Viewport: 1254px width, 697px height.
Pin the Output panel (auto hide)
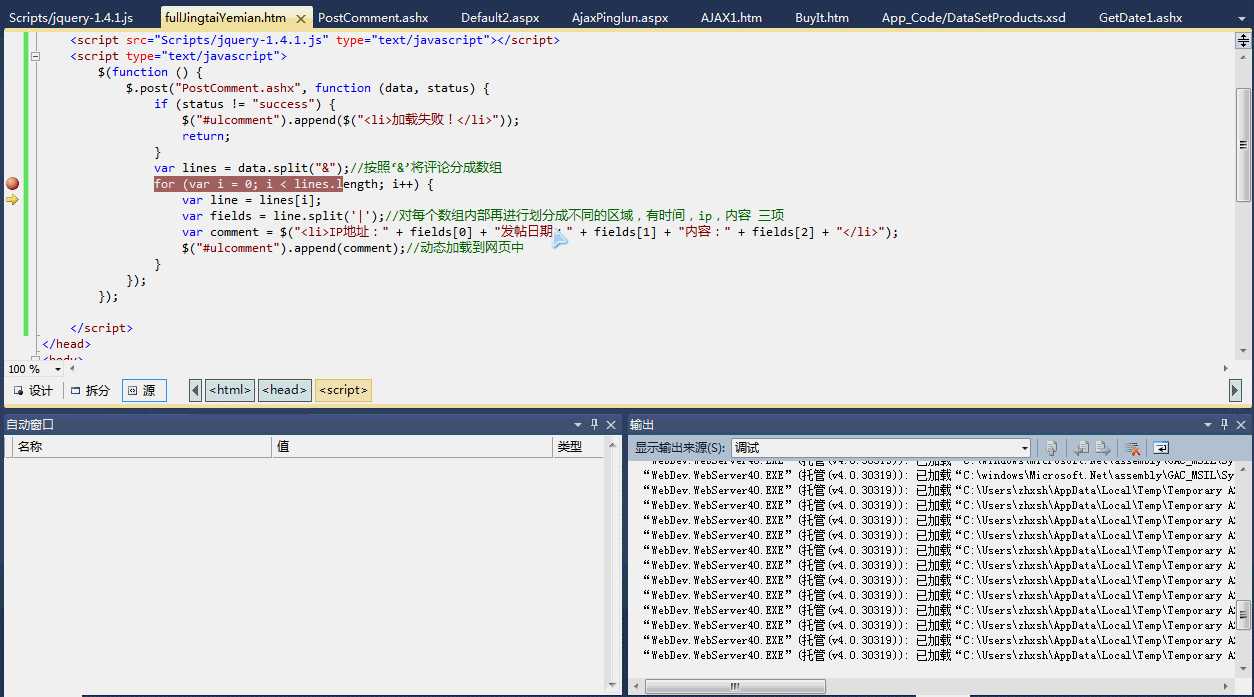tap(1222, 425)
